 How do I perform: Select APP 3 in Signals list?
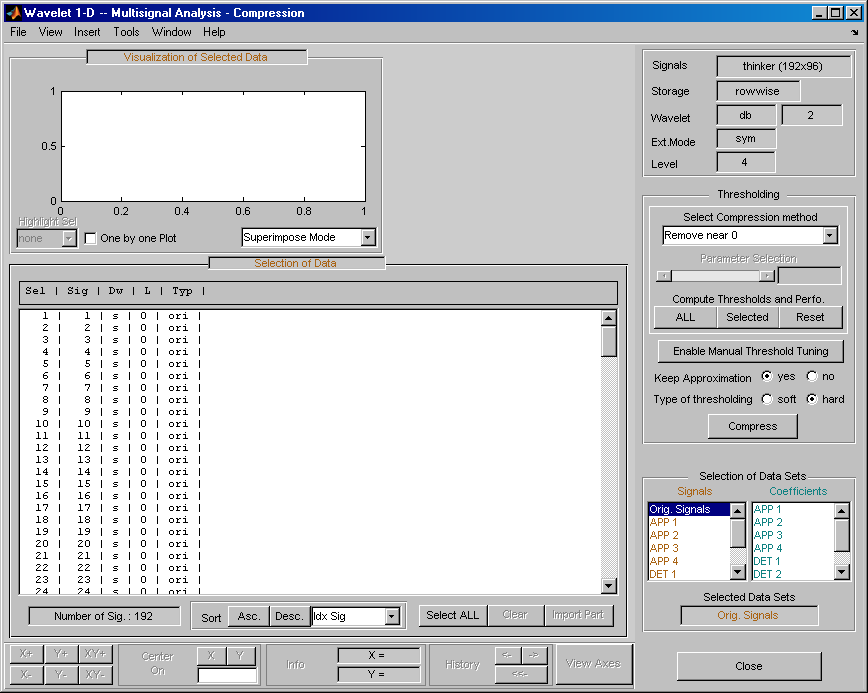(689, 548)
